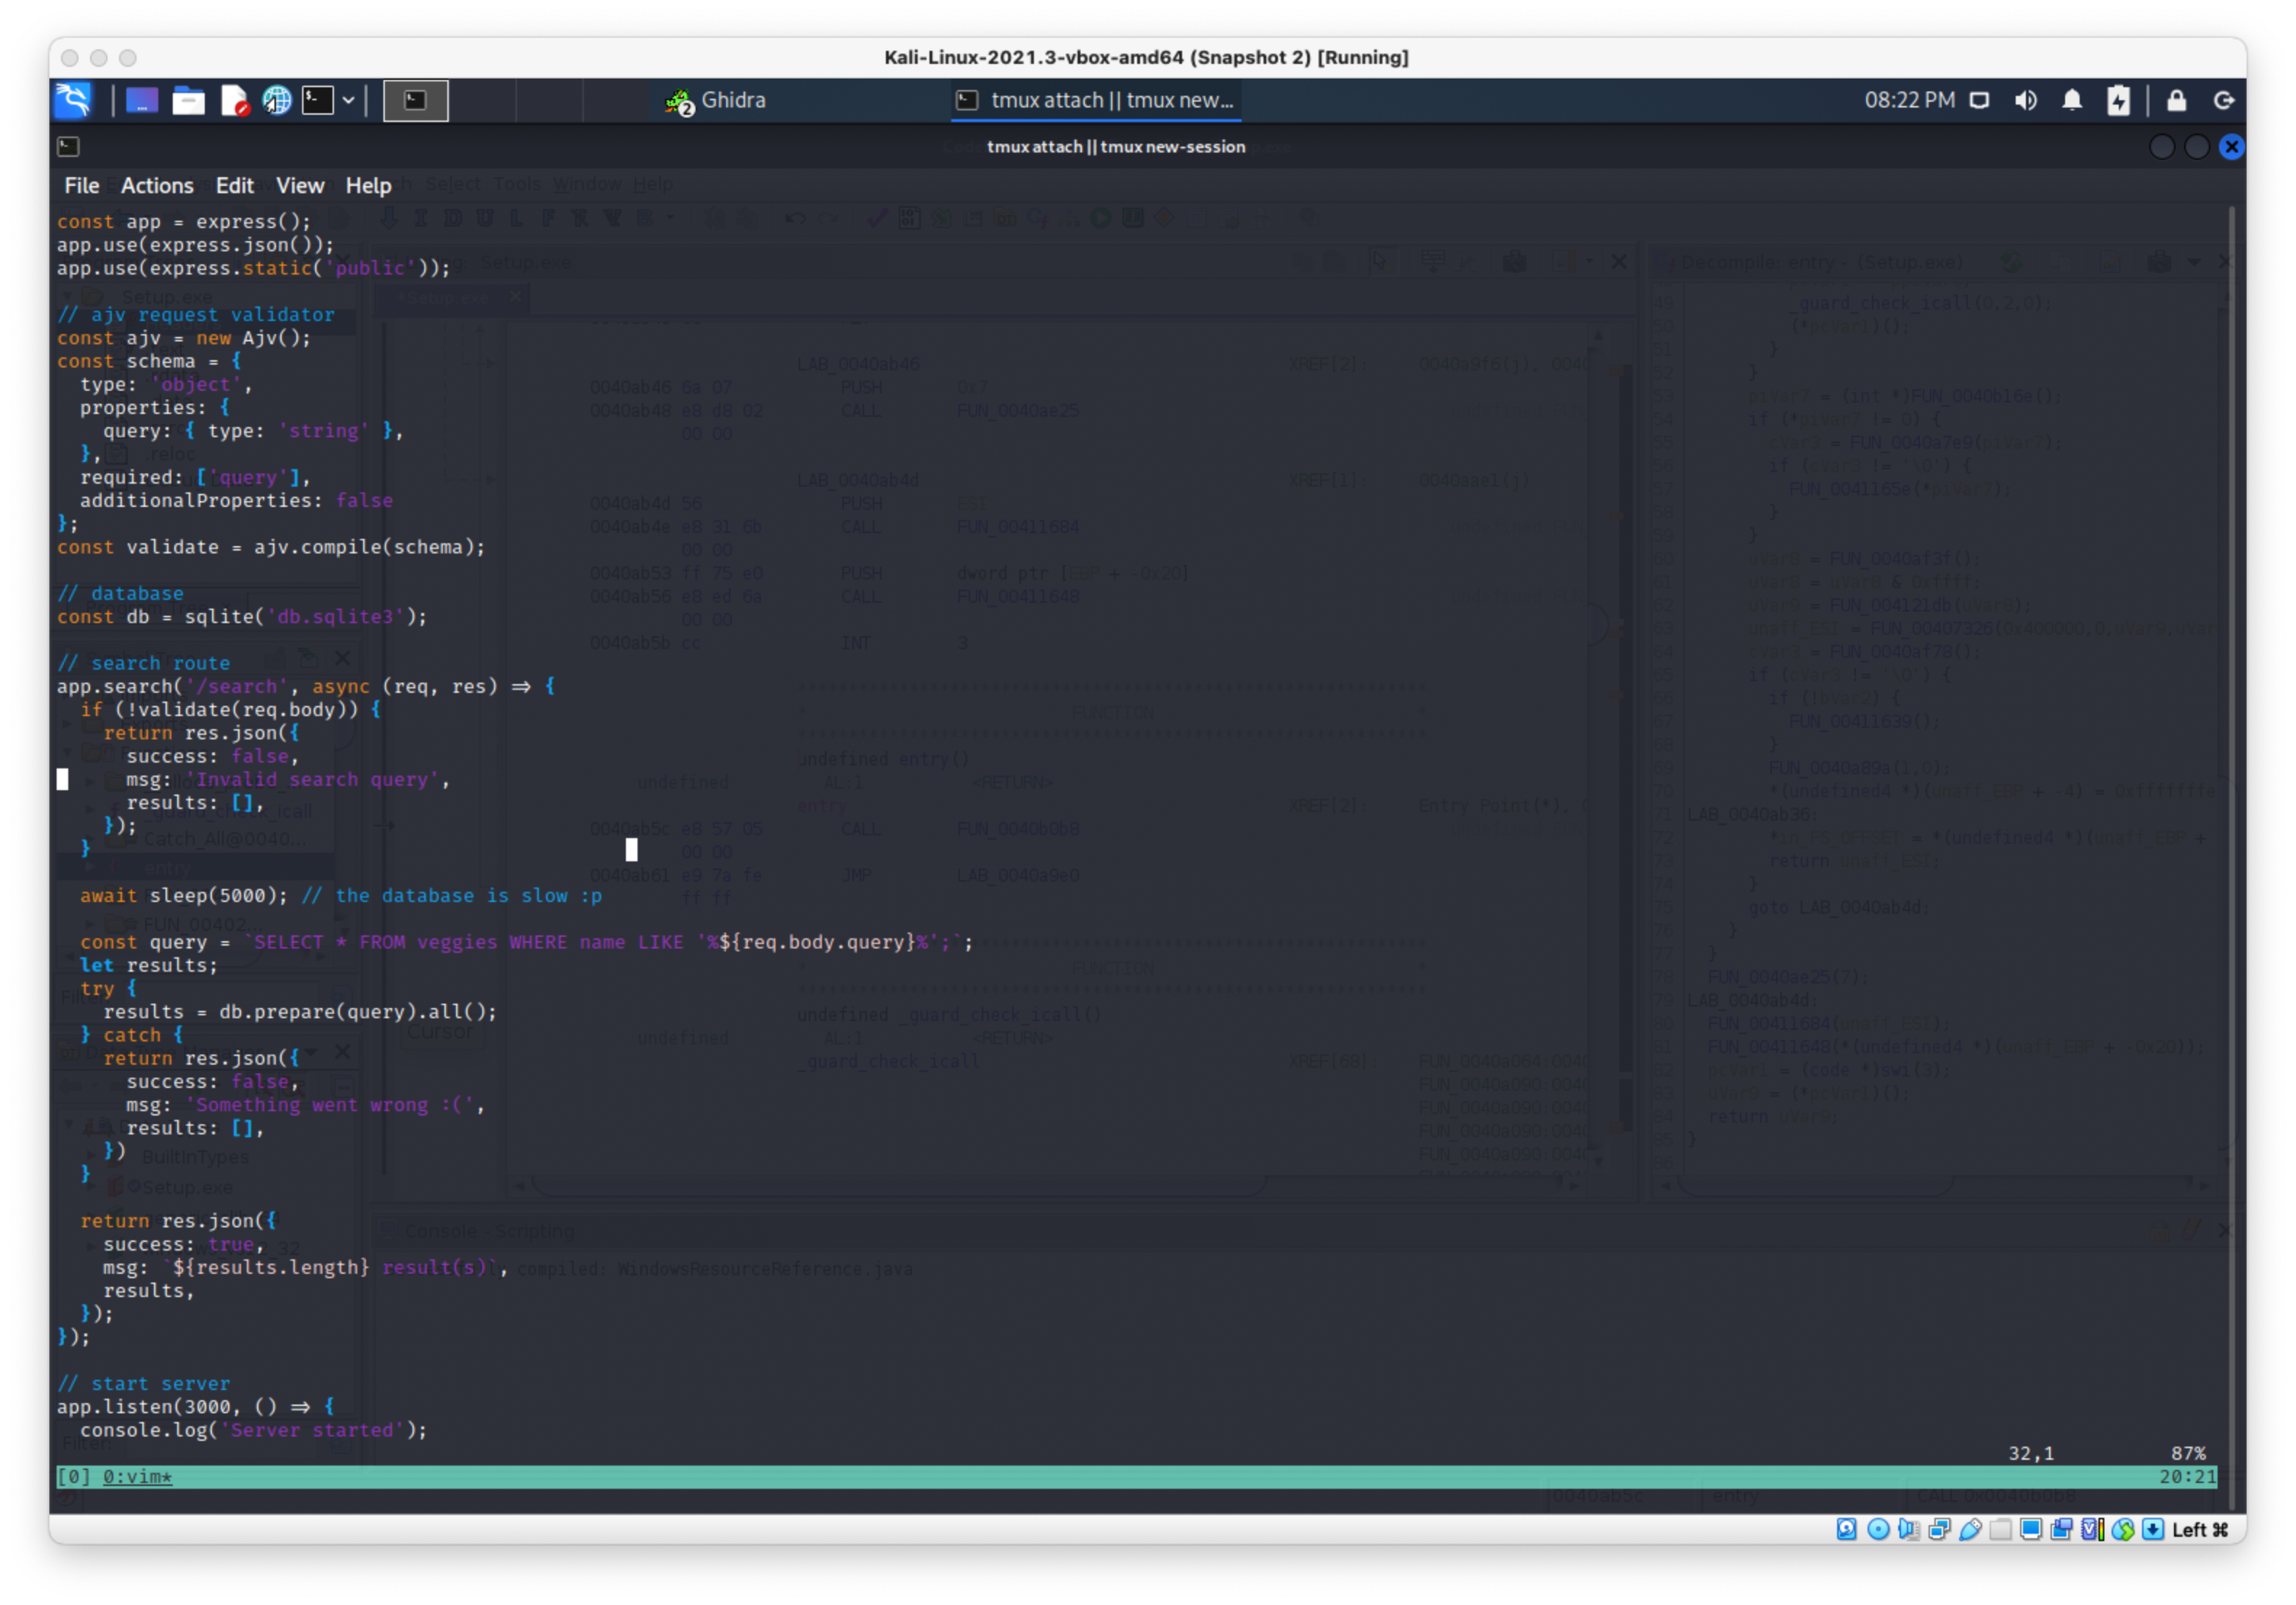Expand the terminal launcher dropdown arrow

(348, 100)
